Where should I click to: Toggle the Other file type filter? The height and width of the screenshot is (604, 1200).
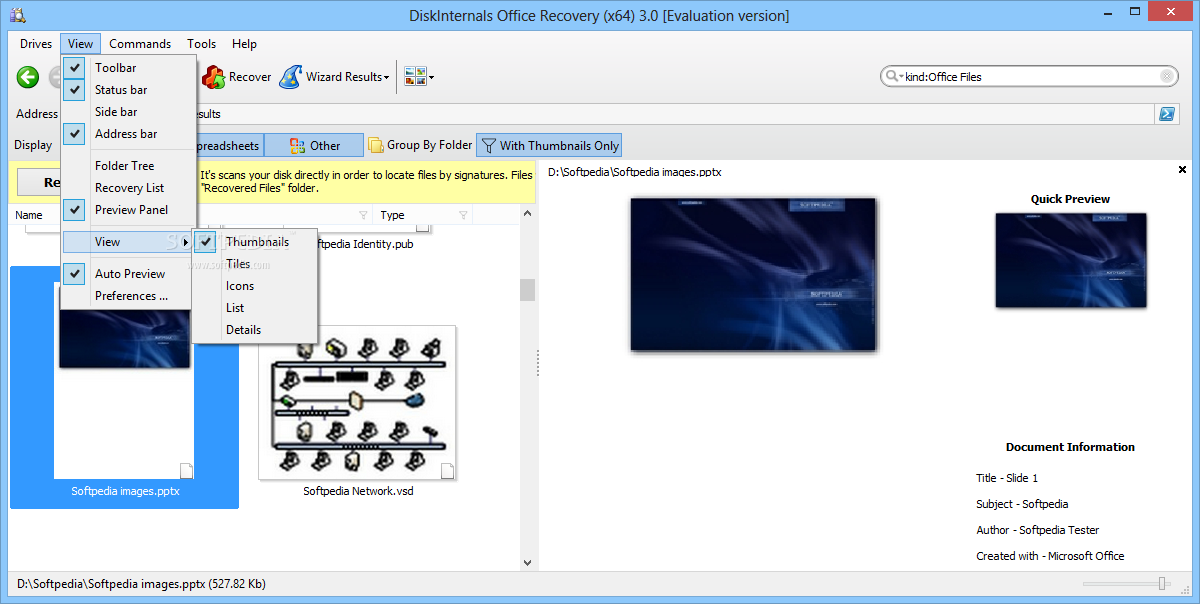(x=314, y=146)
